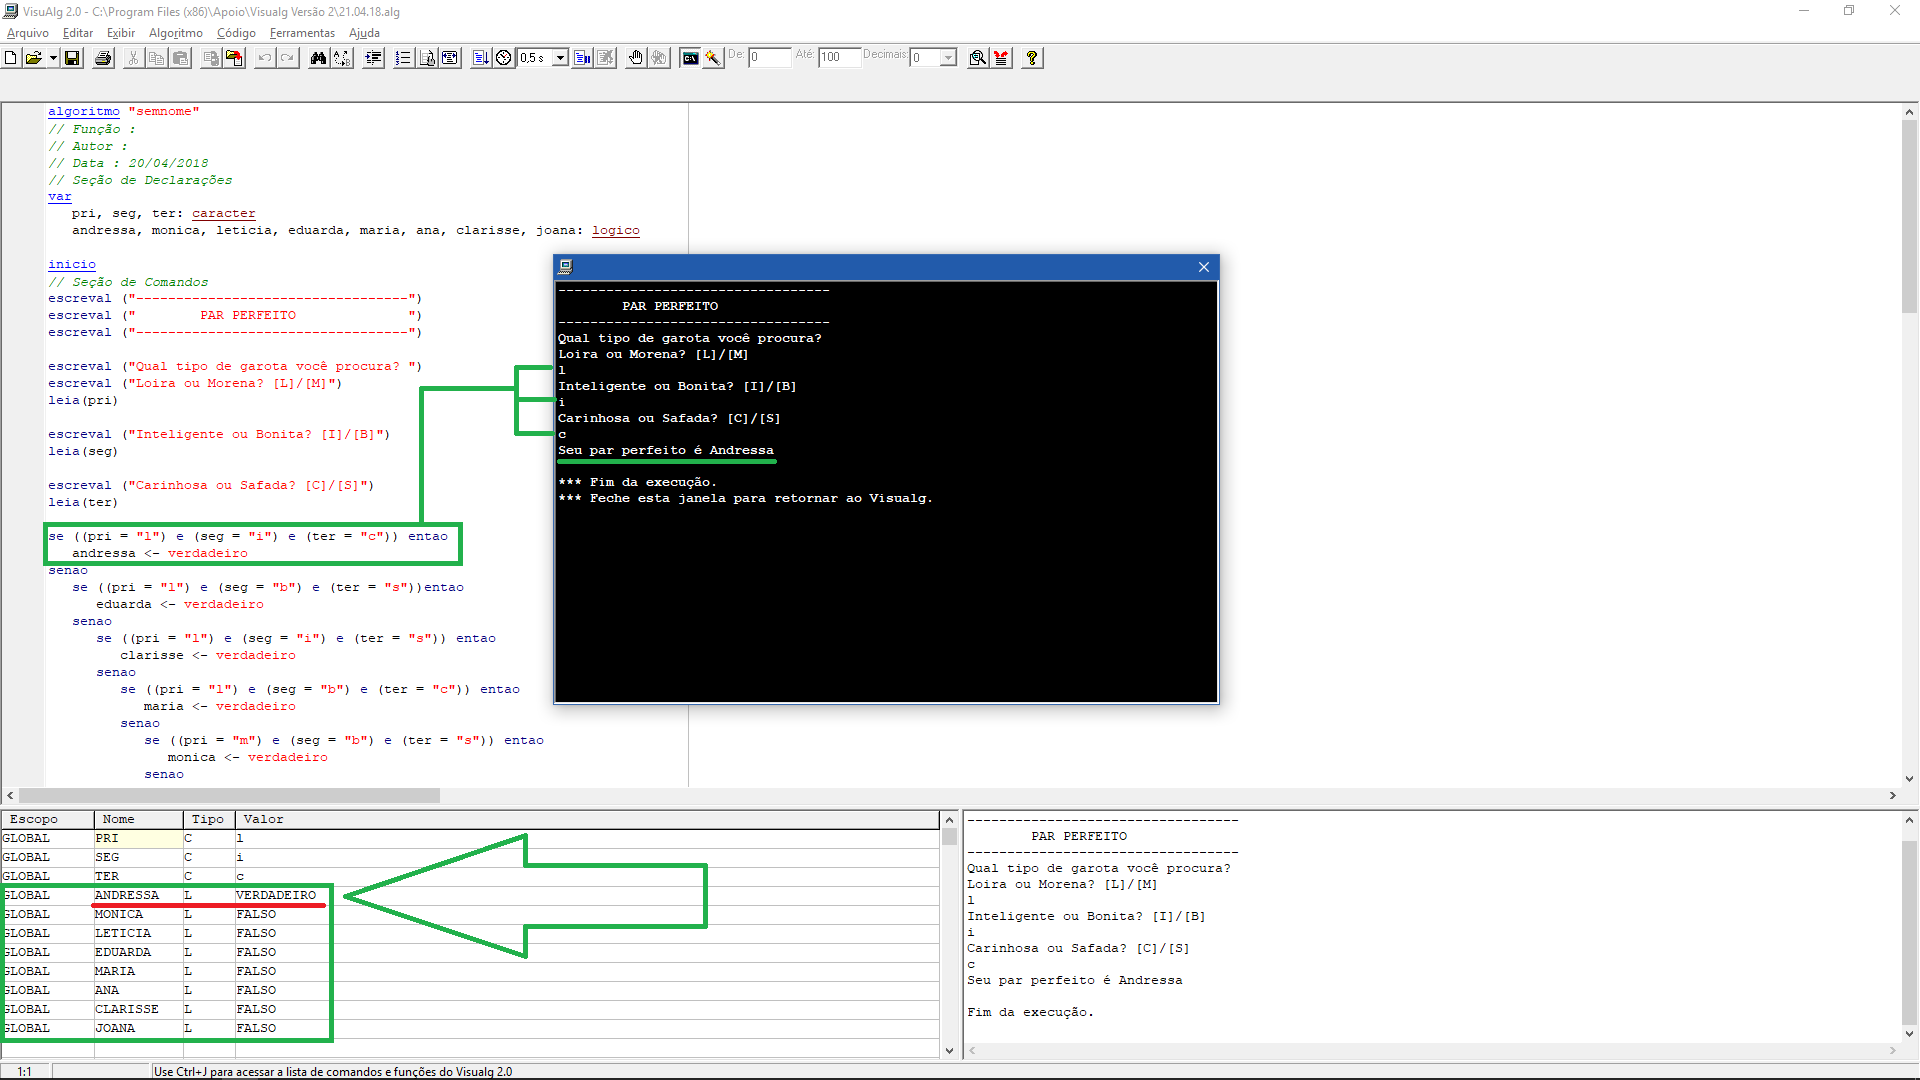Open the Decimais dropdown
Screen dimensions: 1920x1080
click(x=948, y=58)
